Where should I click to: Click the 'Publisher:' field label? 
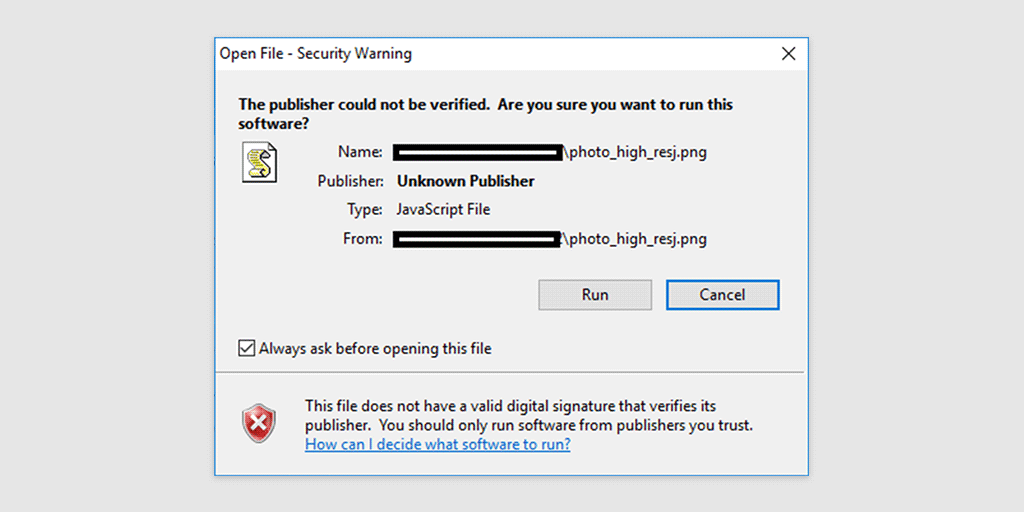point(350,181)
